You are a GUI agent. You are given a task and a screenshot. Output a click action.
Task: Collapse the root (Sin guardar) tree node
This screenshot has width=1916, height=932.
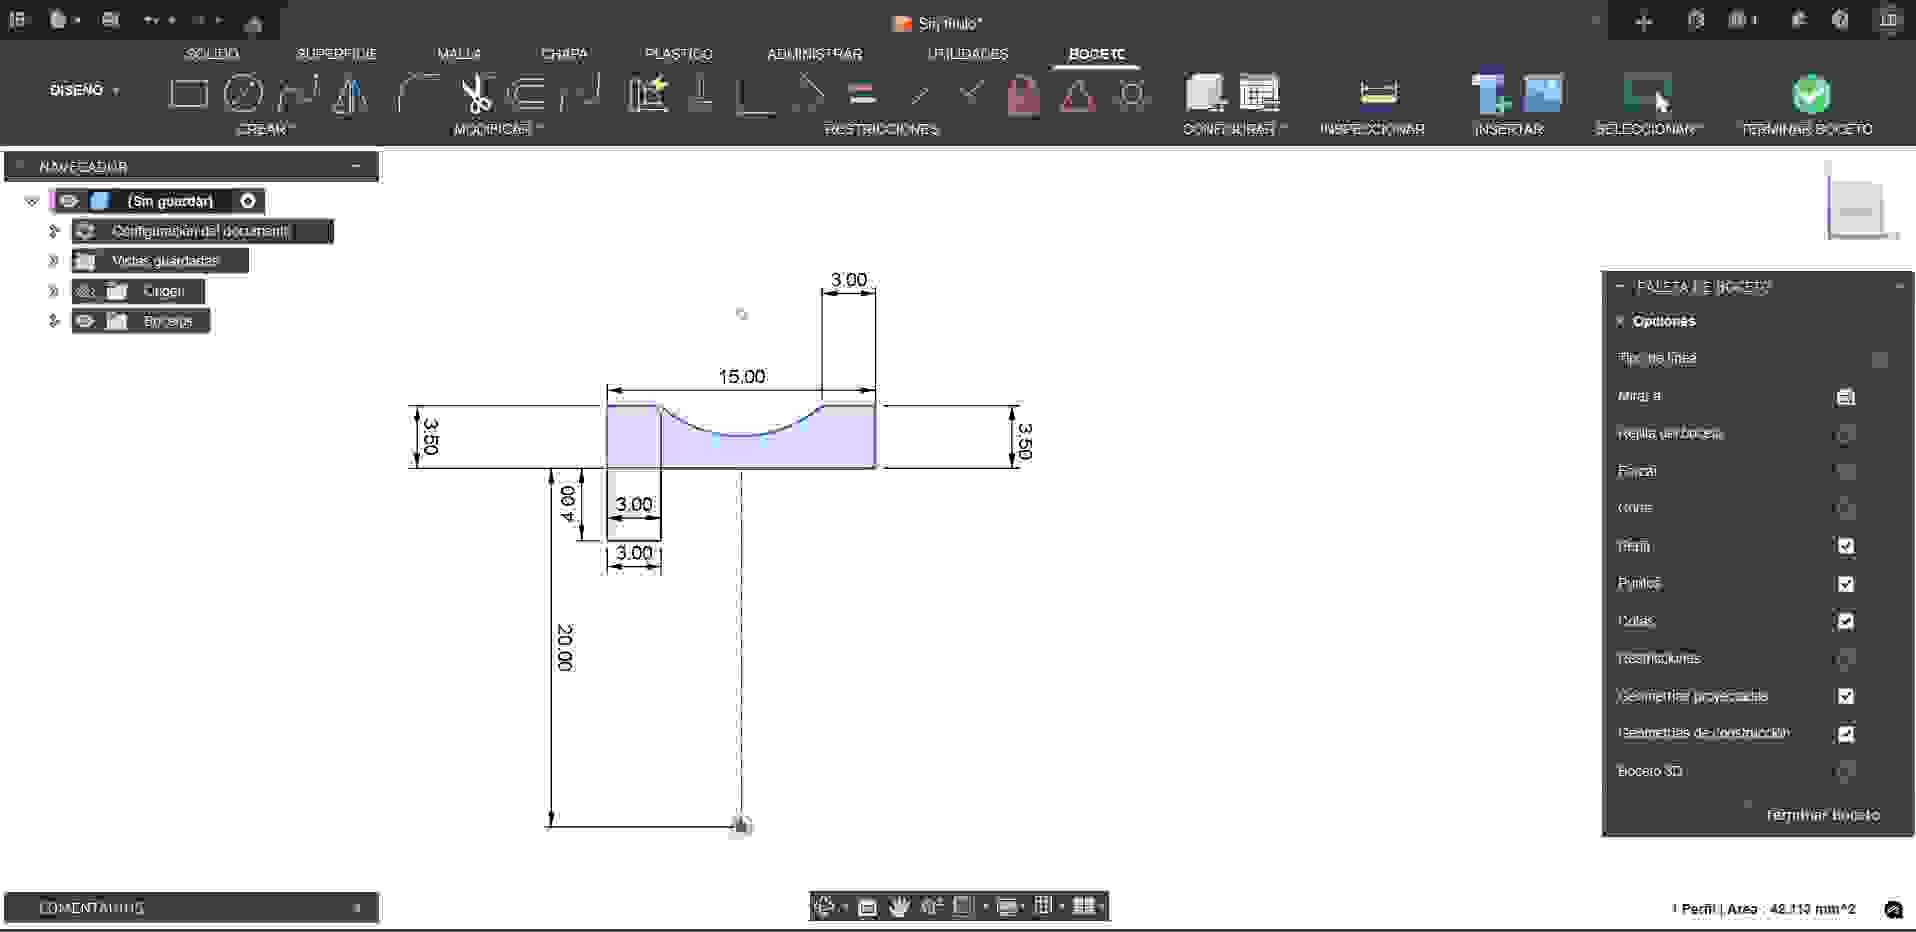point(32,201)
